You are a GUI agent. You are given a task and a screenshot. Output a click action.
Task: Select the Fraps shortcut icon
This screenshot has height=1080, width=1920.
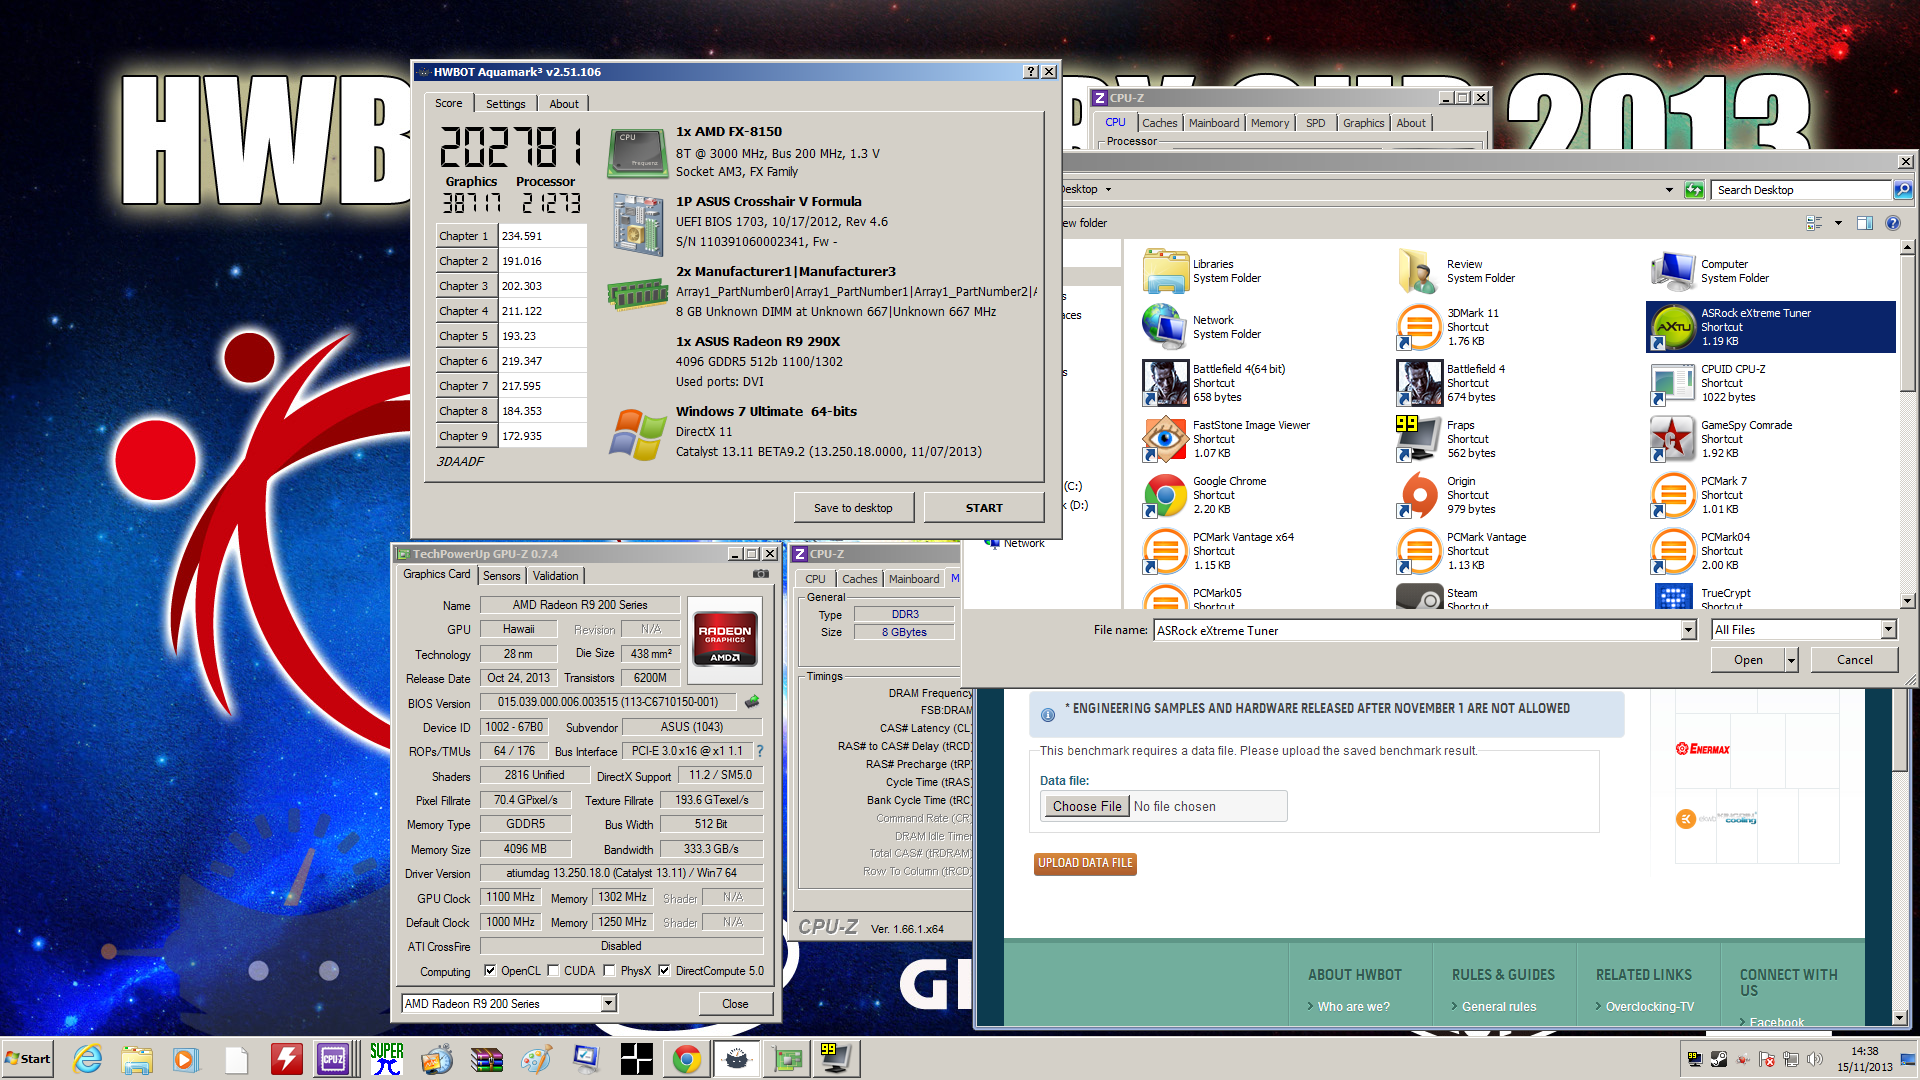point(1418,438)
